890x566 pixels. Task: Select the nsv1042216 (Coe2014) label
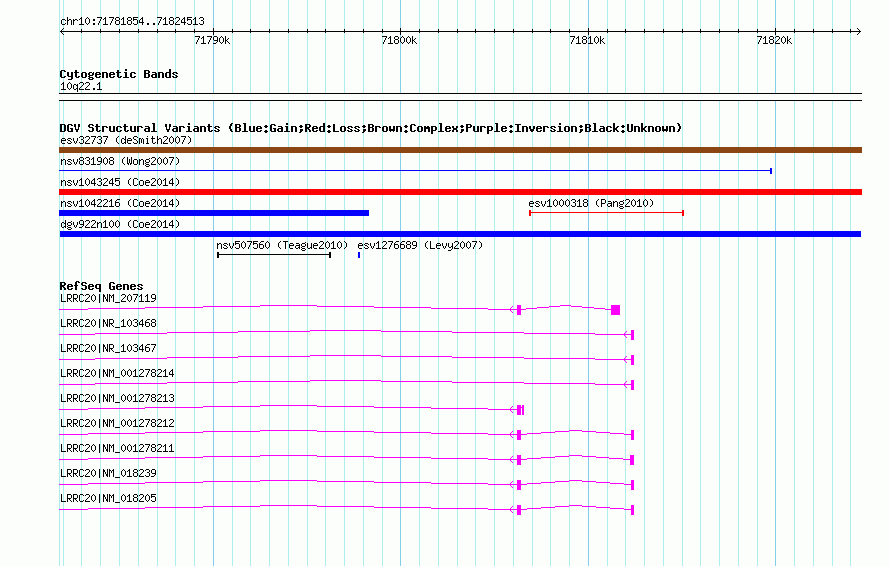120,203
